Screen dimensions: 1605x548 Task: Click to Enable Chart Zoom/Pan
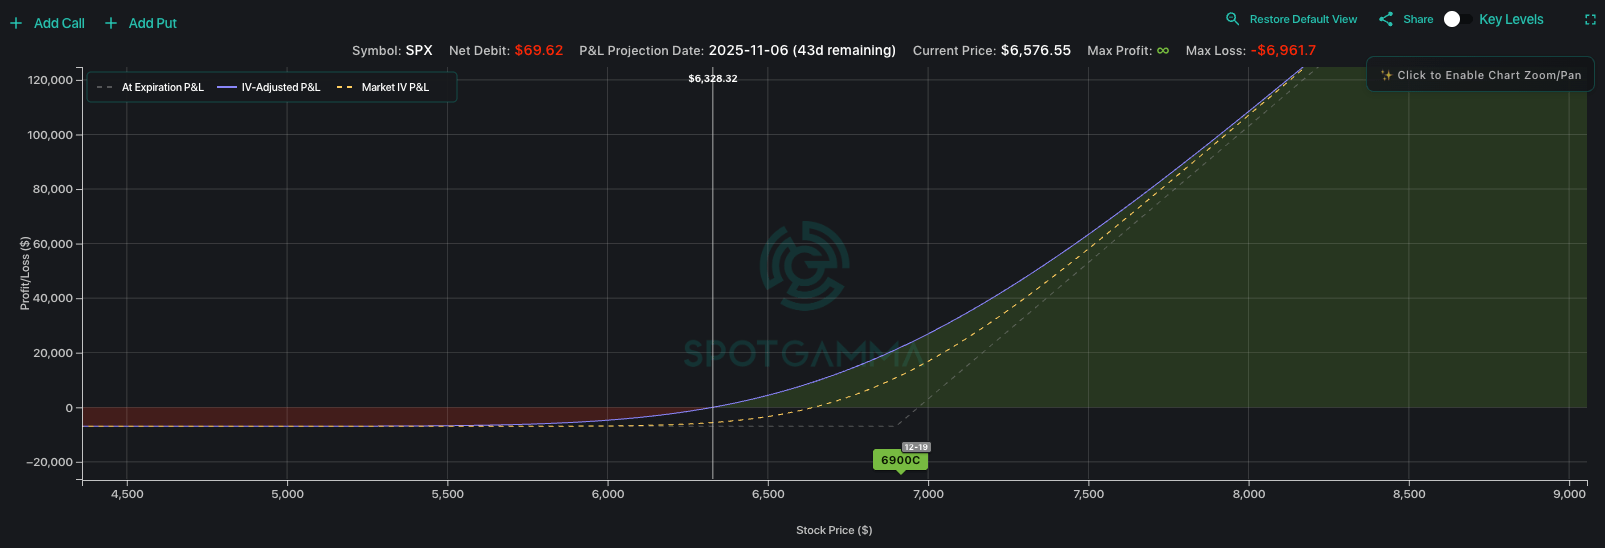click(x=1489, y=75)
